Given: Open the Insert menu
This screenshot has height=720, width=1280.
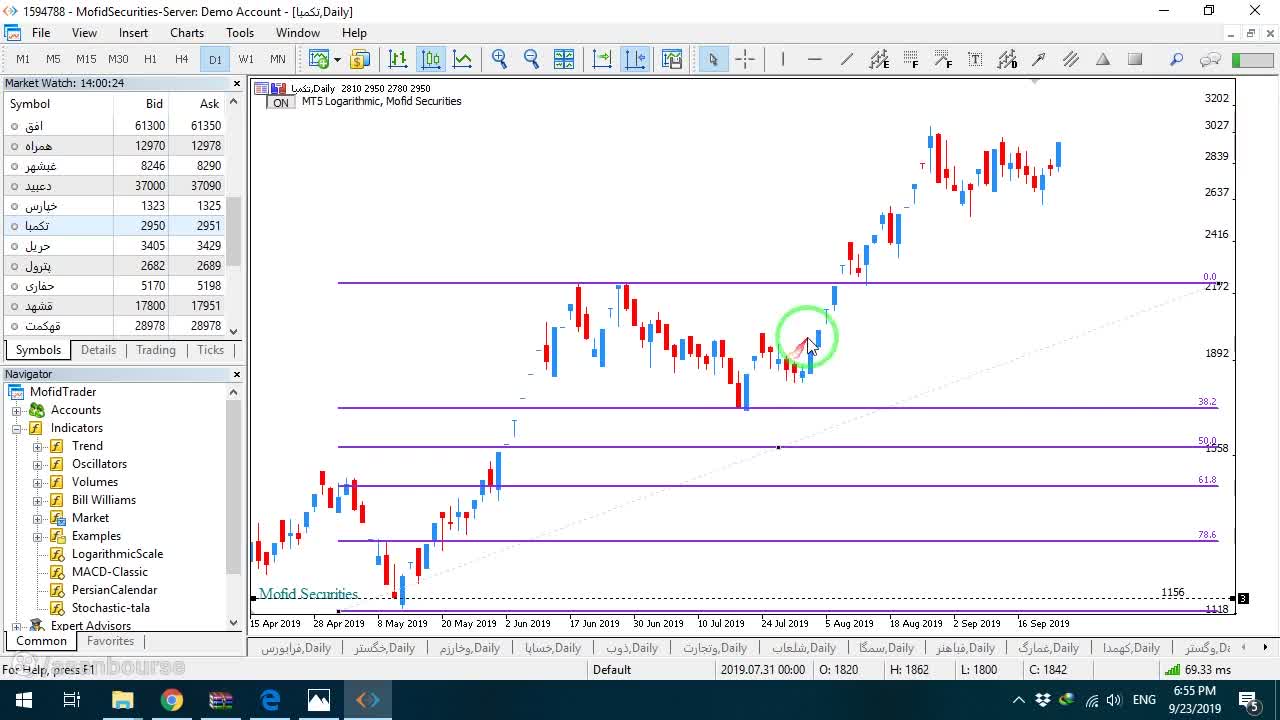Looking at the screenshot, I should 133,33.
